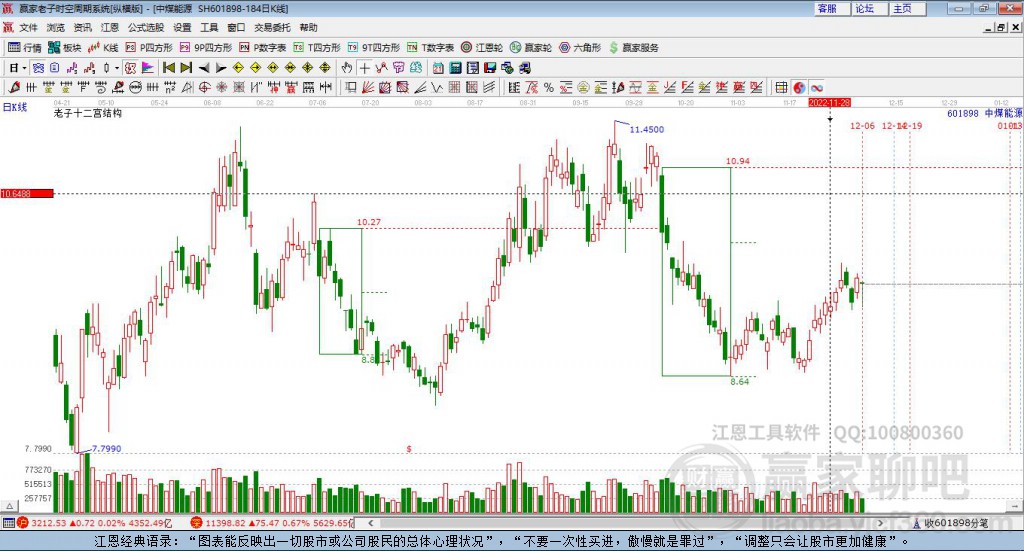Open the 工具 menu
This screenshot has width=1024, height=551.
point(209,27)
